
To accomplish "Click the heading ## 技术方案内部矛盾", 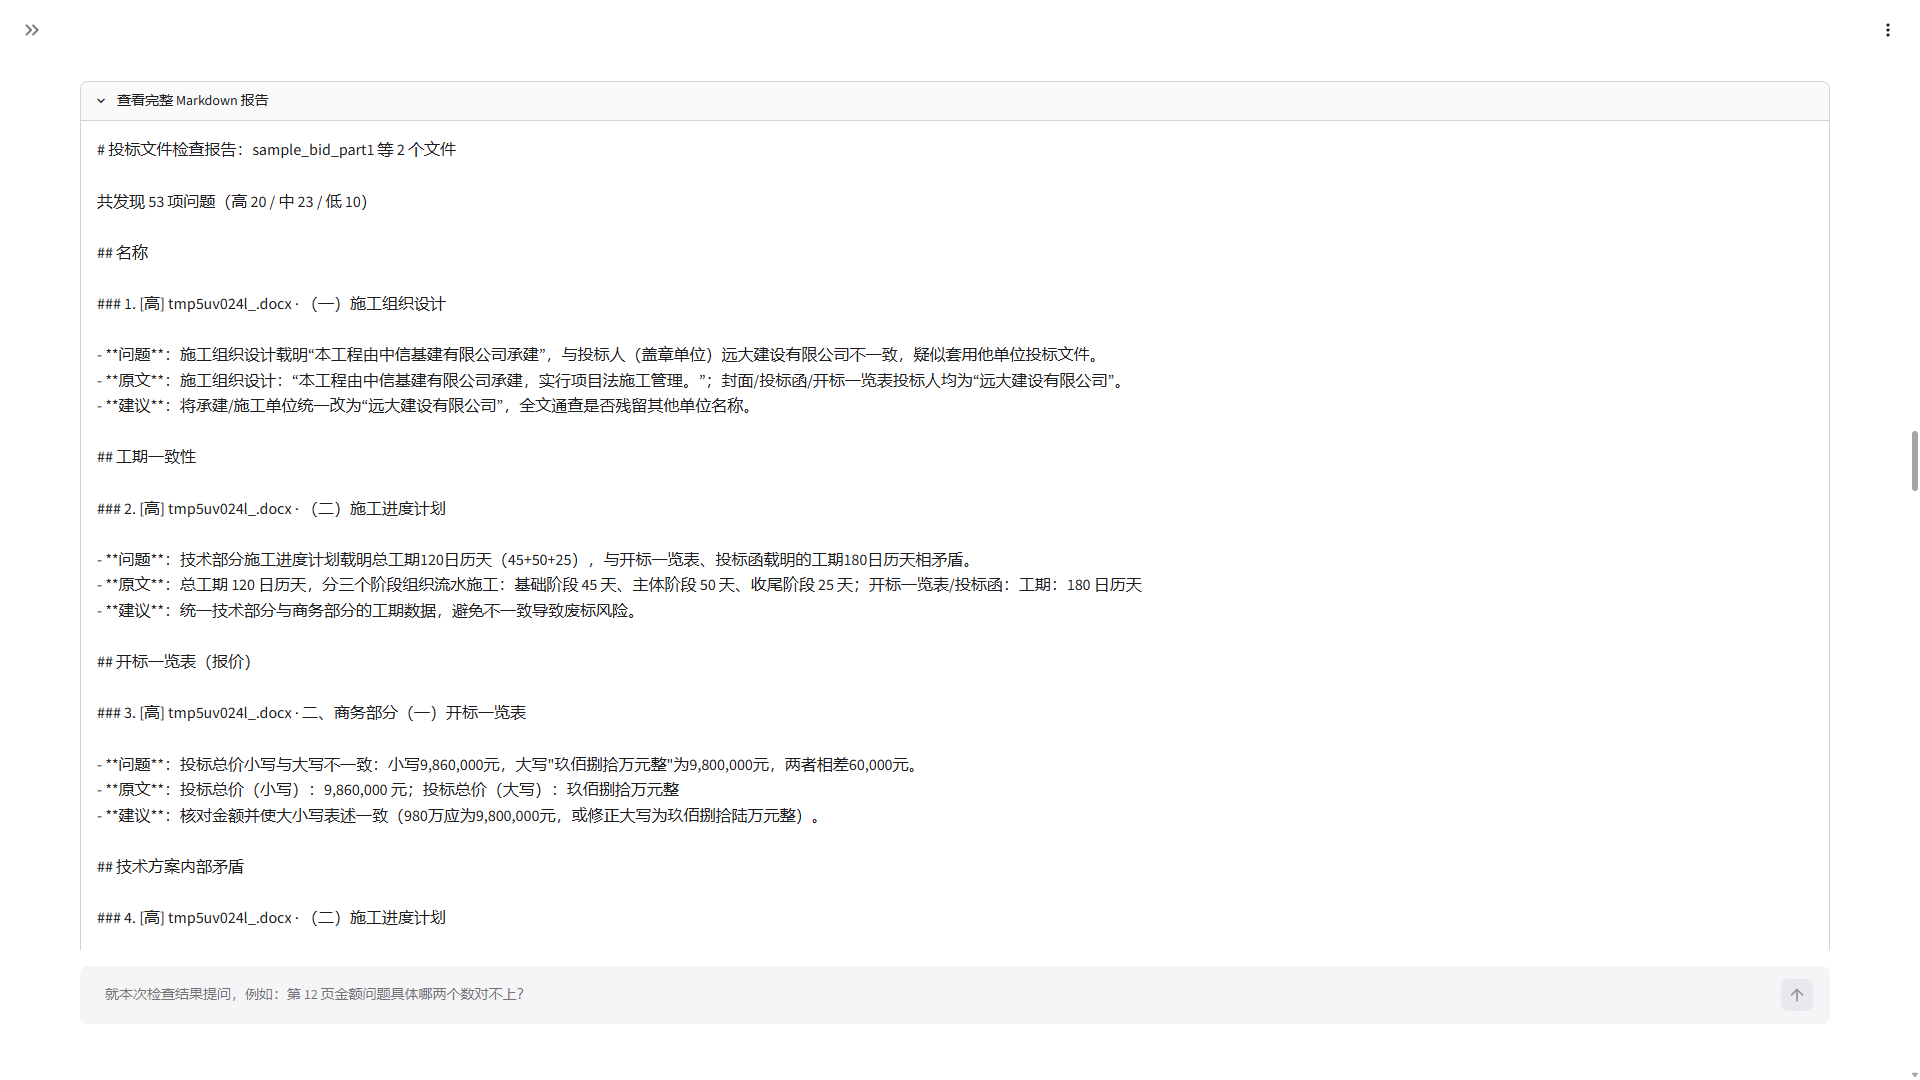I will pos(170,867).
